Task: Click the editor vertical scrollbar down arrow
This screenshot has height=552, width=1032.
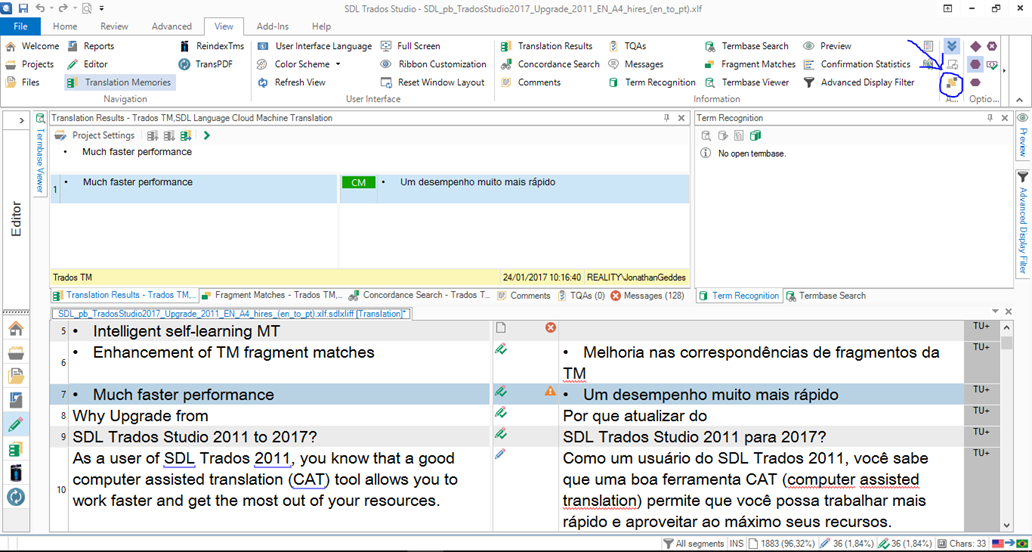Action: (x=1006, y=524)
